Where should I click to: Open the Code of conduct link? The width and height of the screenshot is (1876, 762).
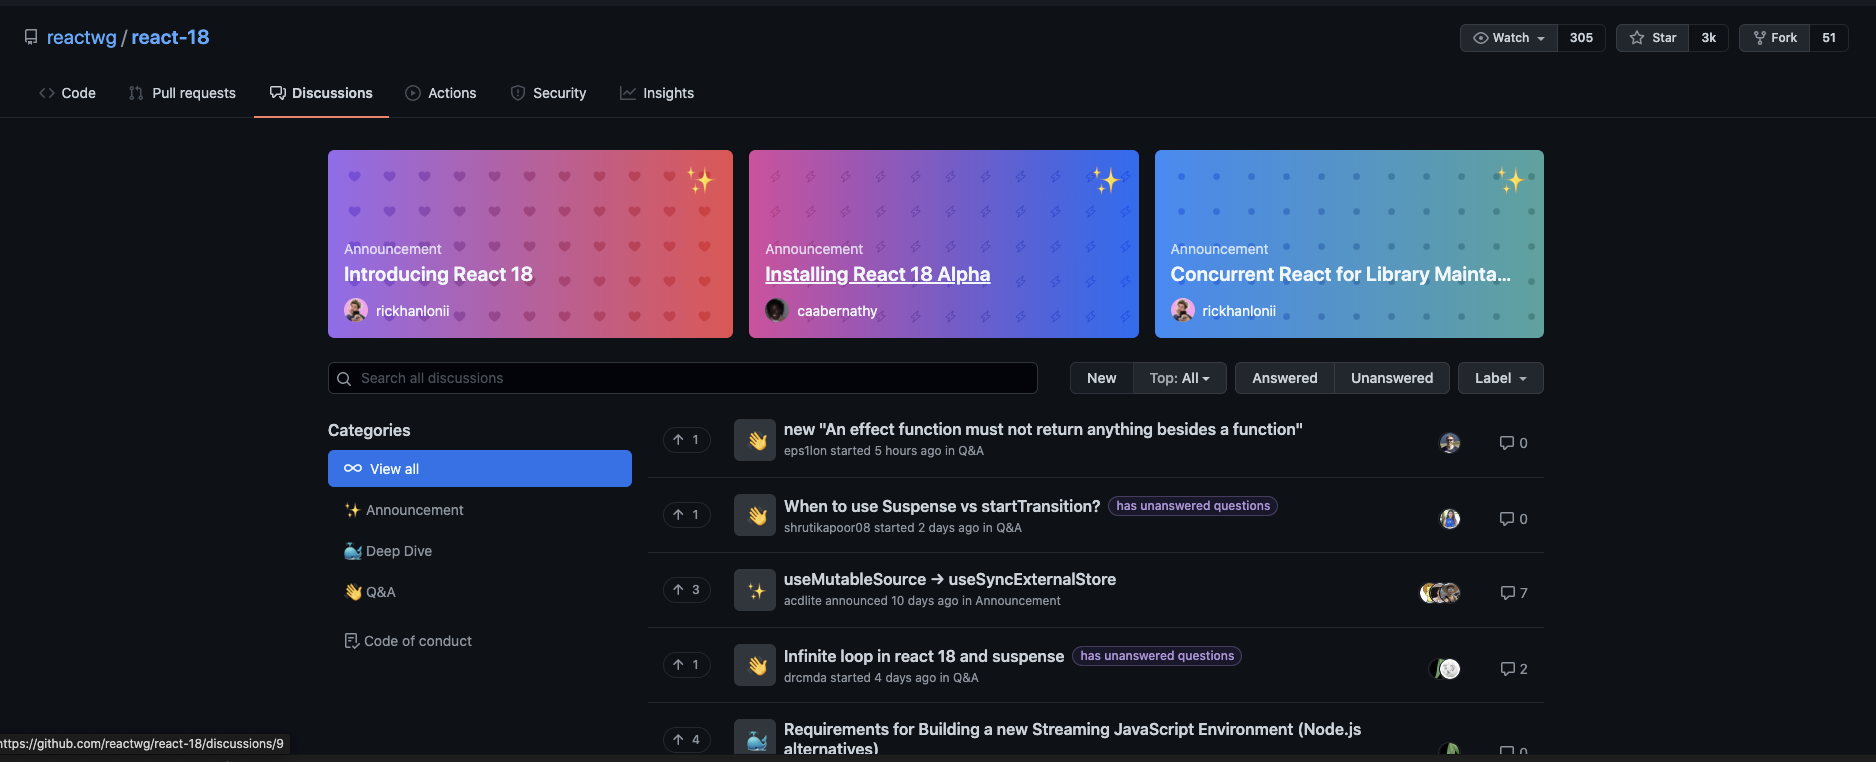pyautogui.click(x=408, y=641)
